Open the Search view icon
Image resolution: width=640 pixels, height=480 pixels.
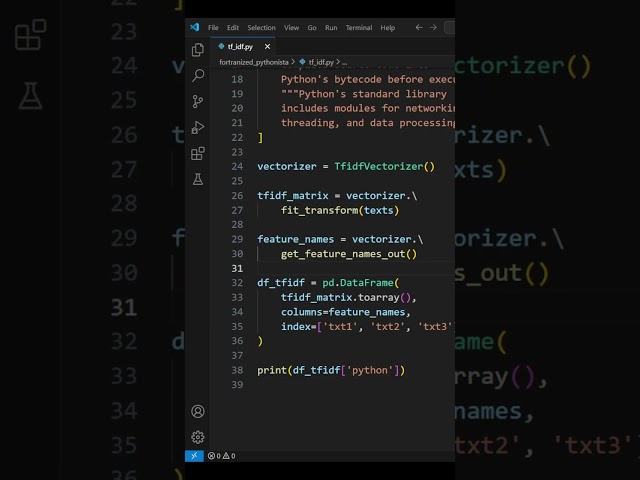[198, 75]
